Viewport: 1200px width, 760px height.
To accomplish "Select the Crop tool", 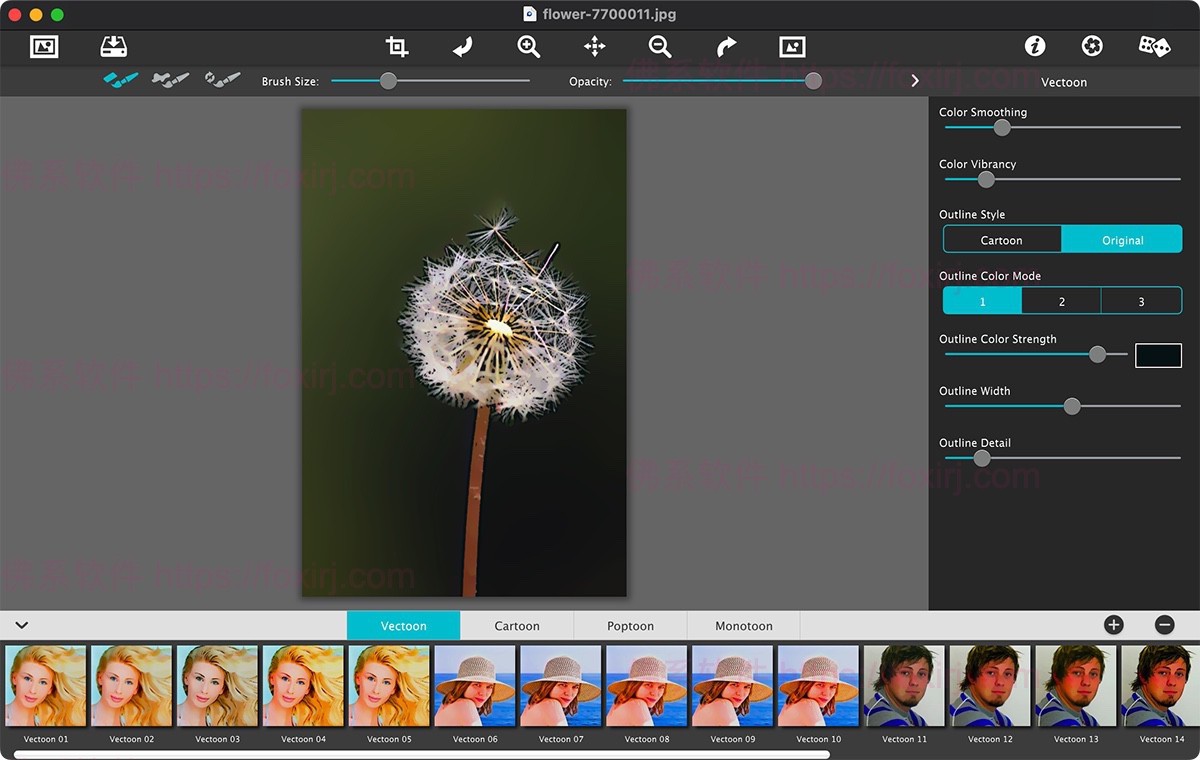I will tap(396, 46).
